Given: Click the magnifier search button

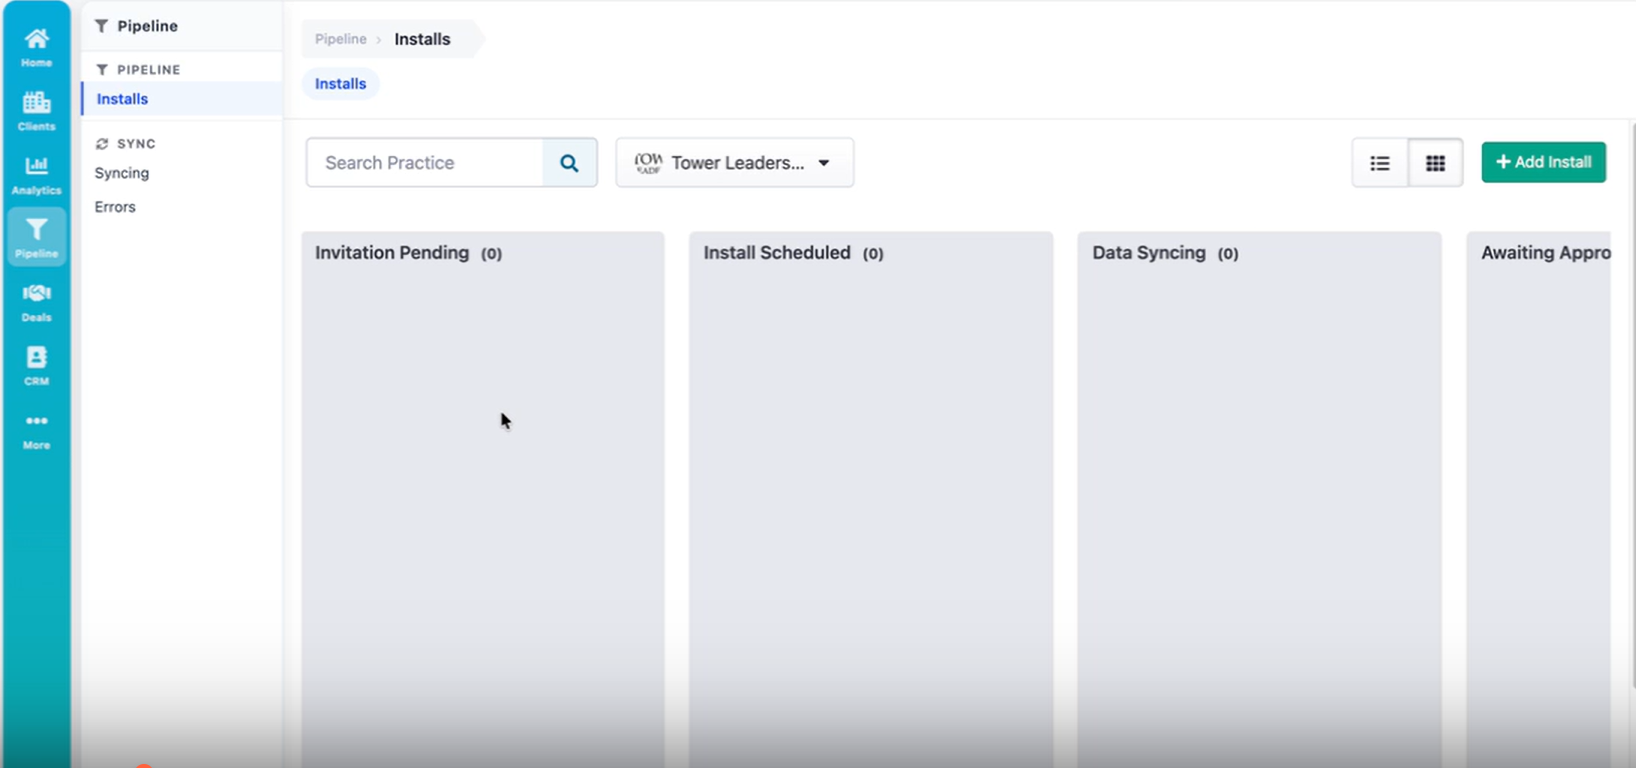Looking at the screenshot, I should (x=569, y=163).
